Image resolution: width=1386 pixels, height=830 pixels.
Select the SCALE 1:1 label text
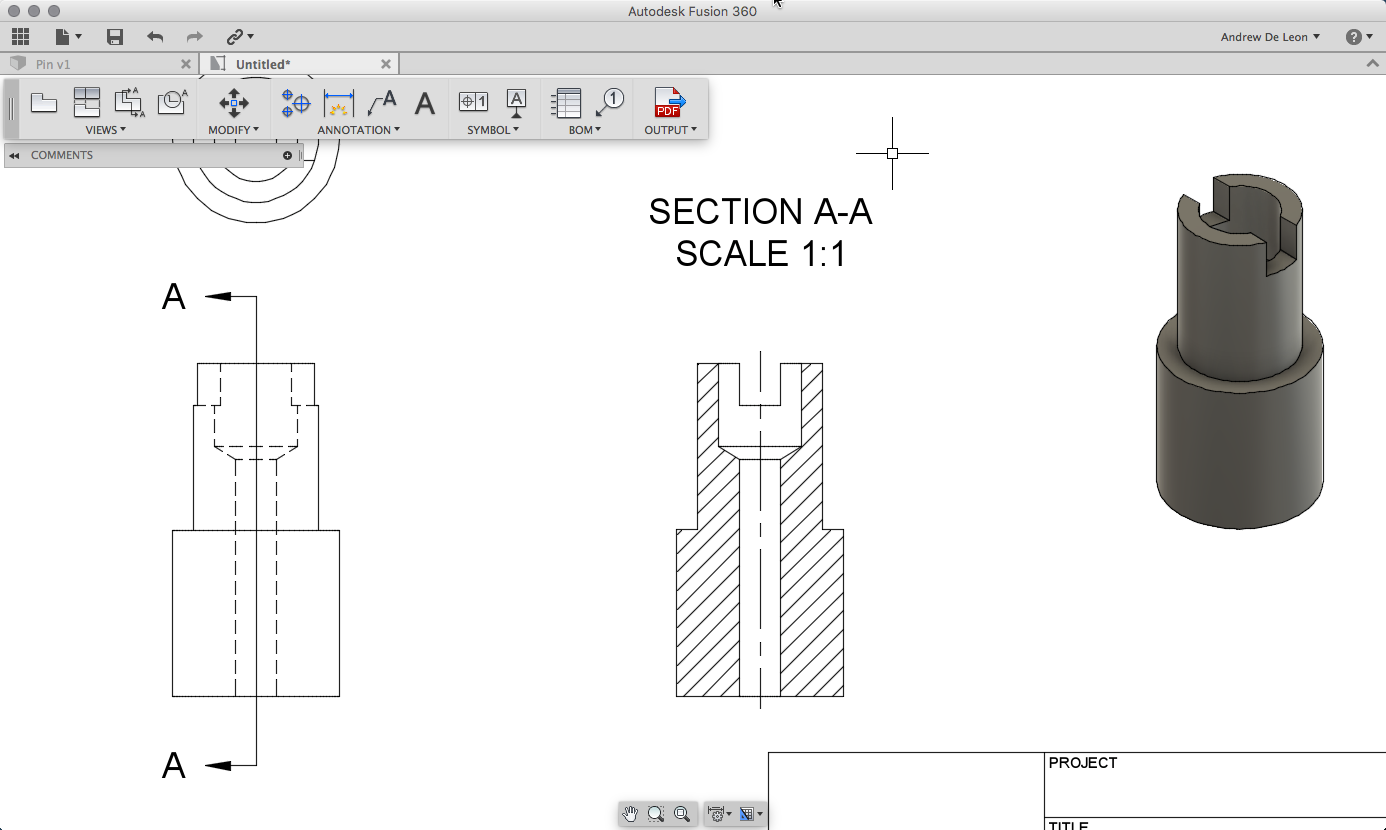pos(761,253)
